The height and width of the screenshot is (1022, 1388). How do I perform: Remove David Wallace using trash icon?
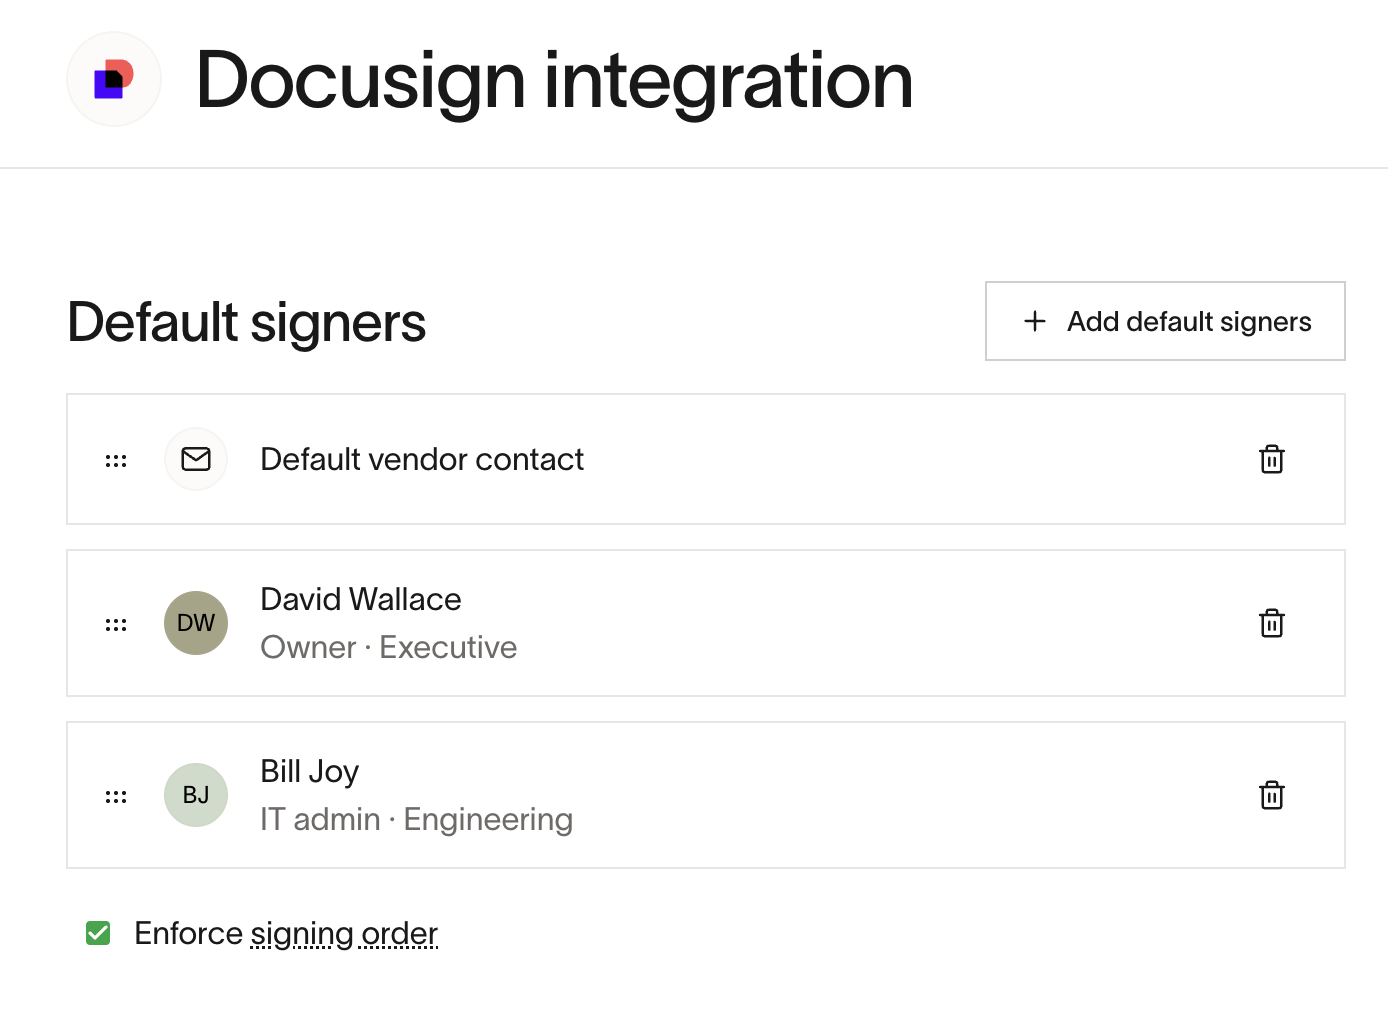[1271, 623]
